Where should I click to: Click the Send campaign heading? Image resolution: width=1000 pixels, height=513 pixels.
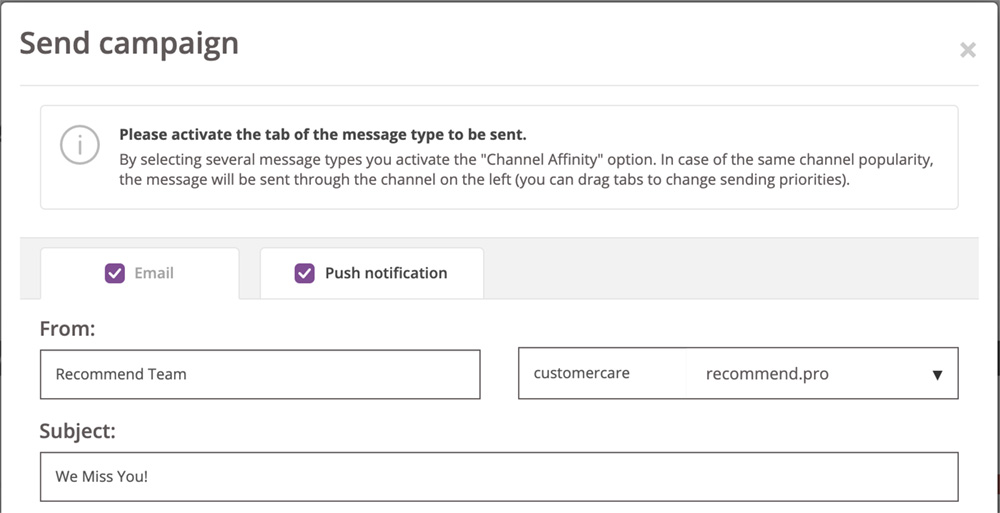129,43
